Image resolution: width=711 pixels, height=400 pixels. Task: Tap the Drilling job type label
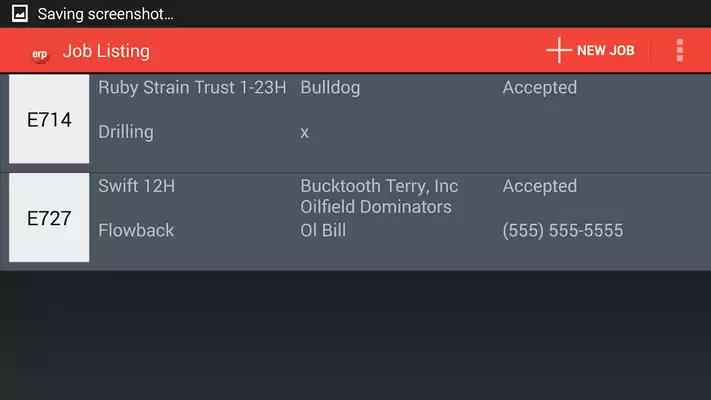click(x=126, y=132)
